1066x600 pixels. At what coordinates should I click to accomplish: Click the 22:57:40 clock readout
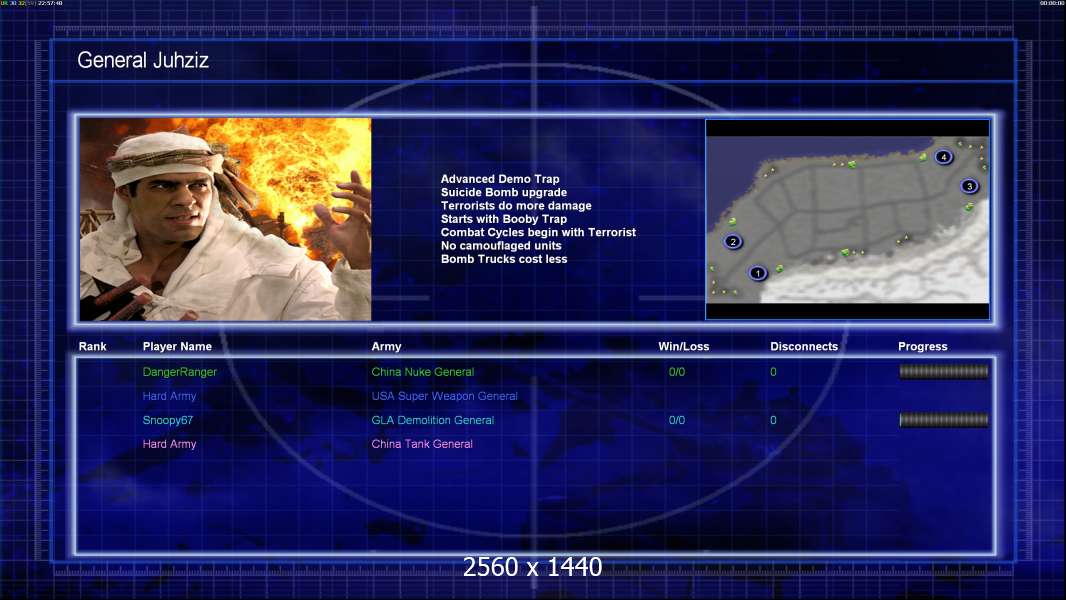point(50,3)
